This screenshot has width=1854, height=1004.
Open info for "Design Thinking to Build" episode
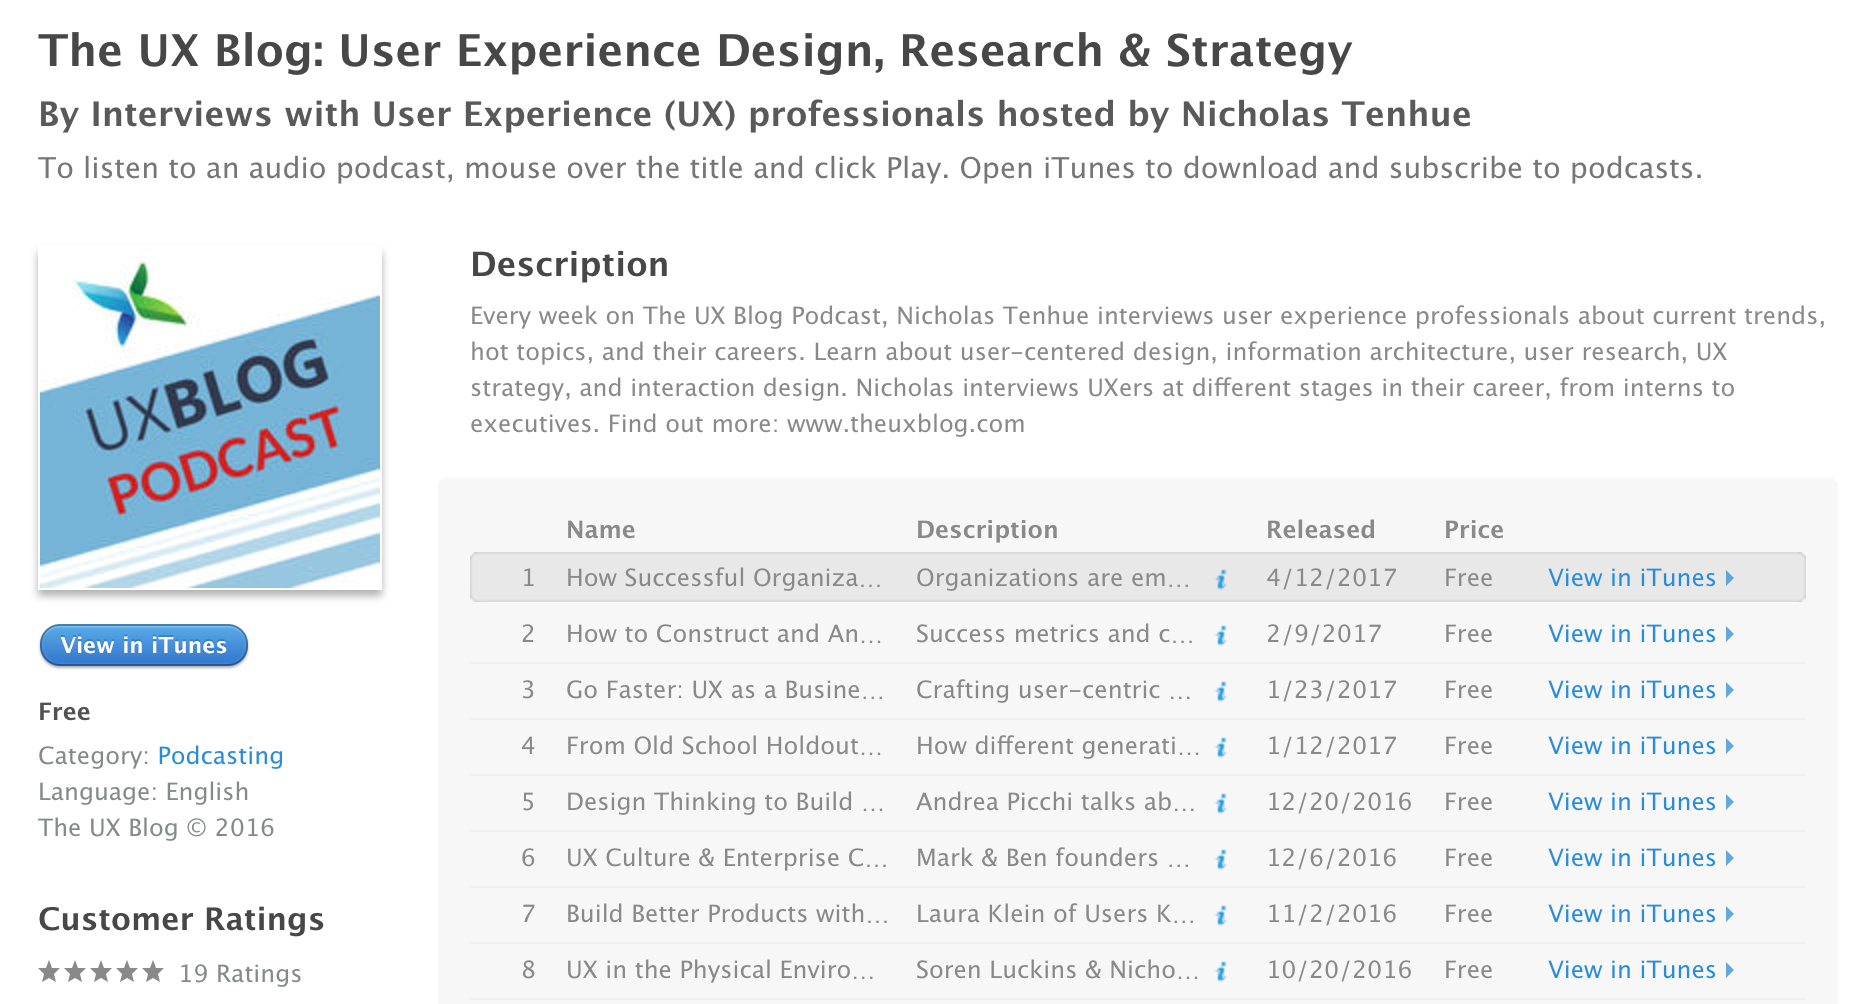point(1220,802)
